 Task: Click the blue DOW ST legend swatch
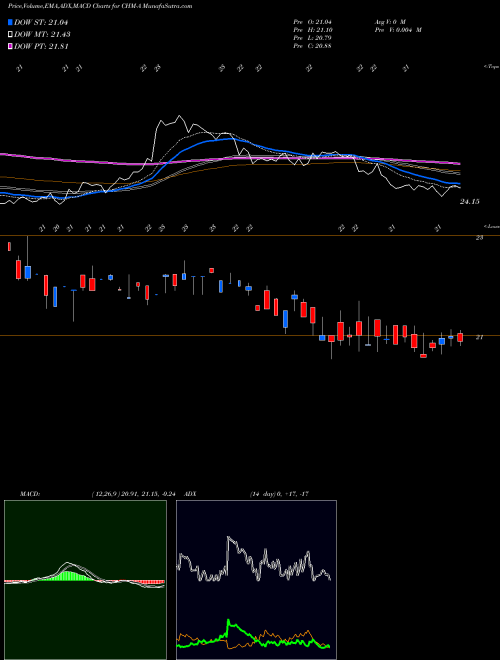pyautogui.click(x=10, y=22)
